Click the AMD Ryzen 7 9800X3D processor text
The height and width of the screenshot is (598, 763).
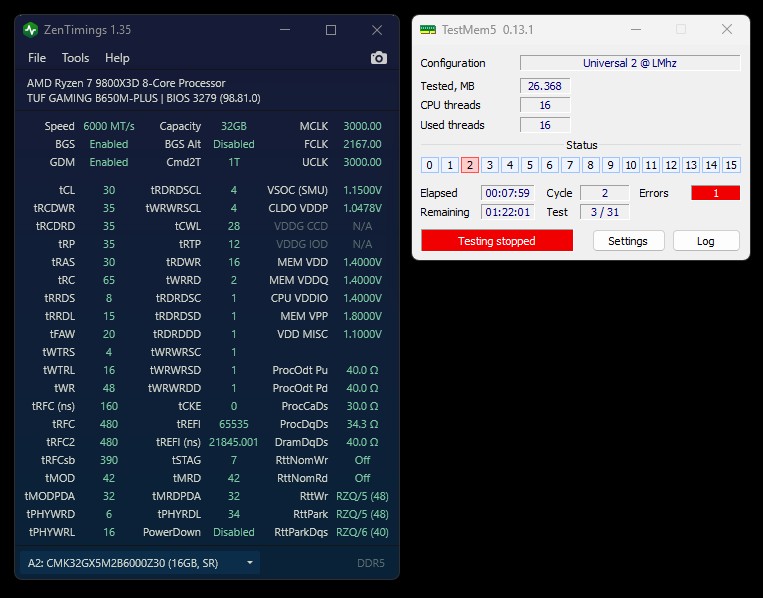tap(126, 83)
